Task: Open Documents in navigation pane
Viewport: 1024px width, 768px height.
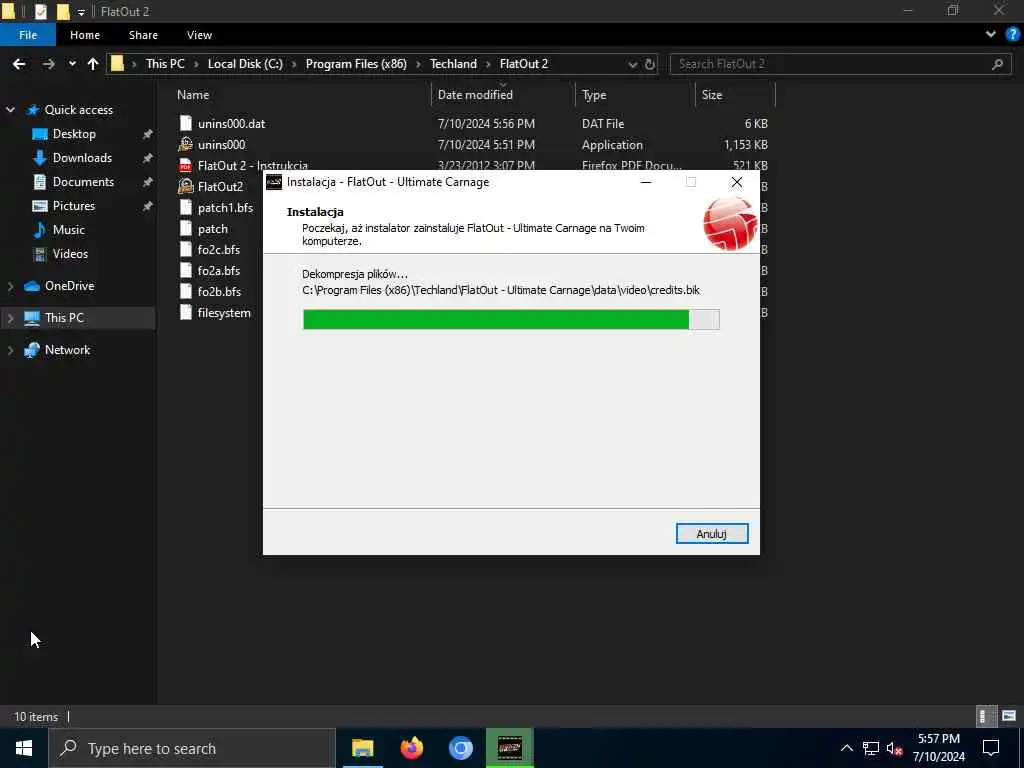Action: tap(83, 182)
